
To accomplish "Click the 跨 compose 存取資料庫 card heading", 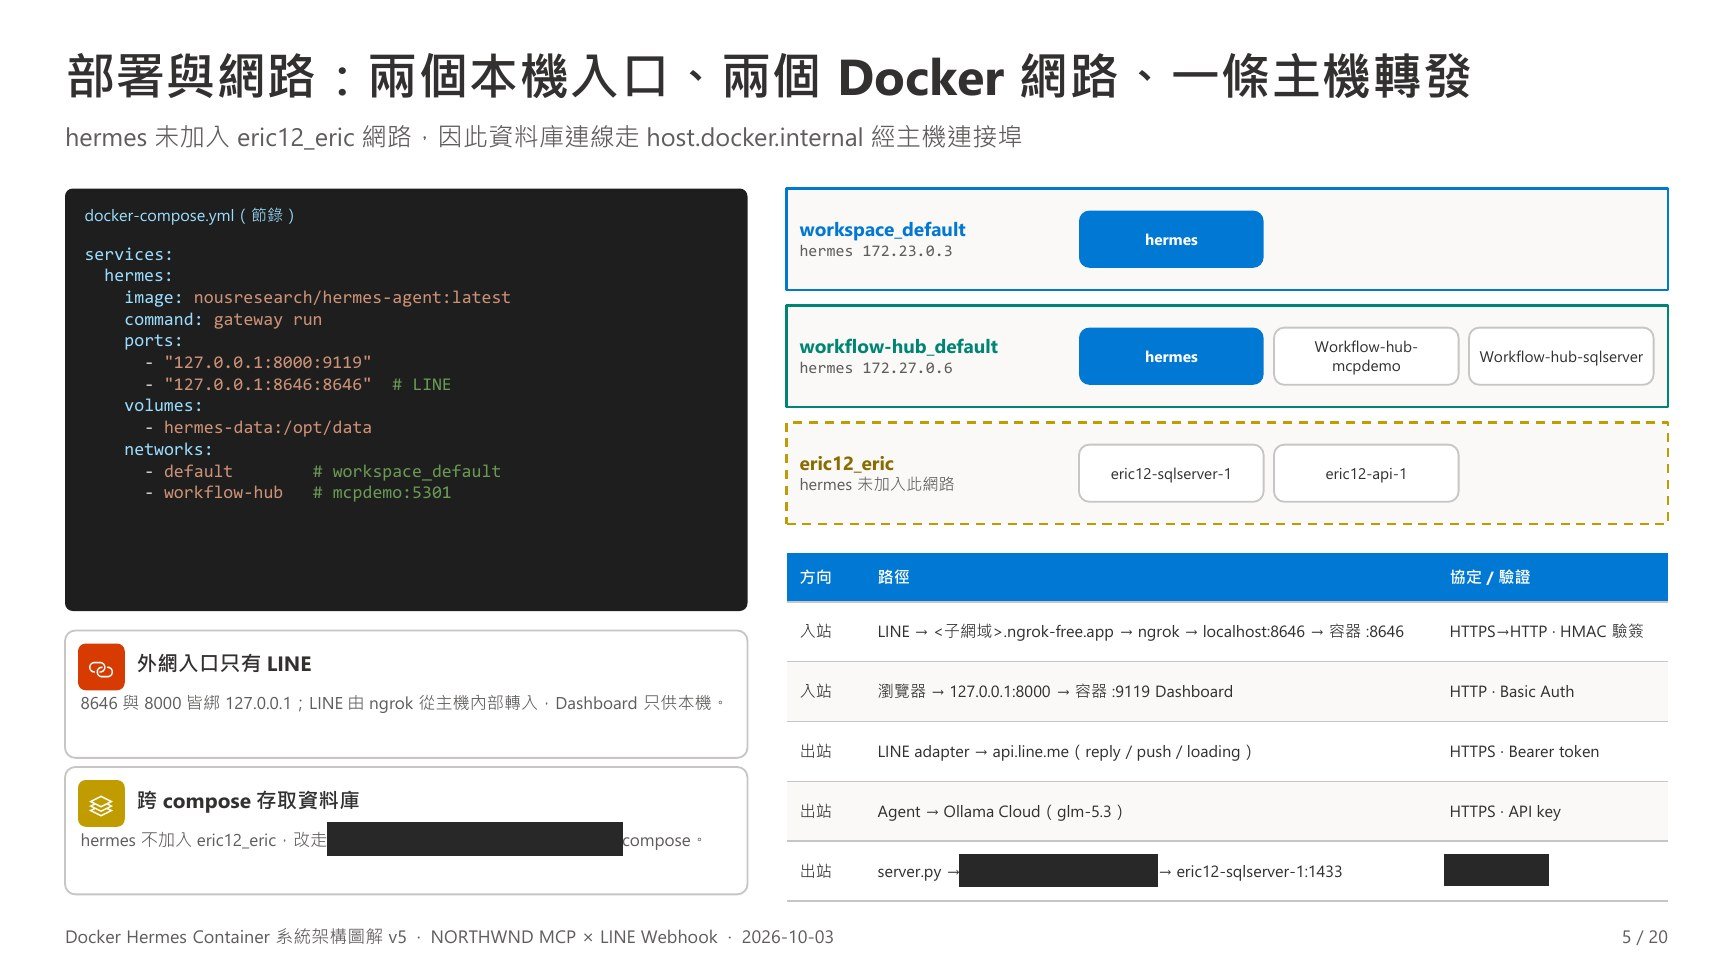I will click(x=248, y=800).
